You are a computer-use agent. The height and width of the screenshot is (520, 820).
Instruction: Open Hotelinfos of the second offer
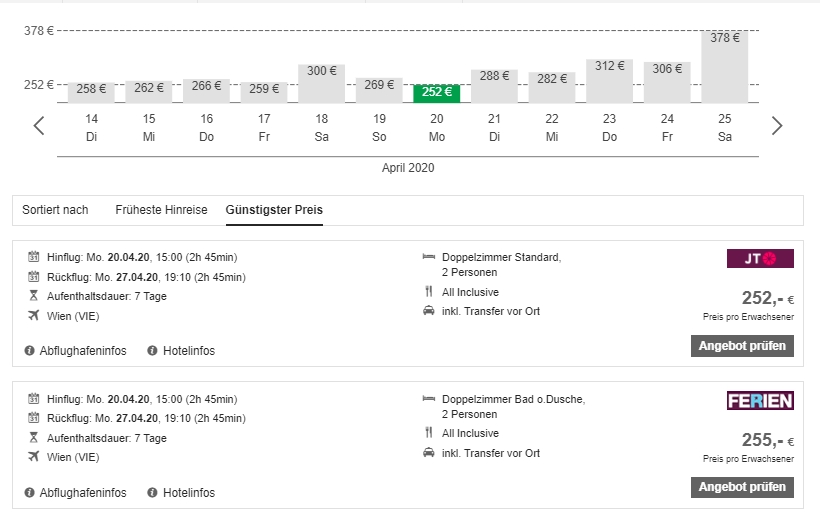click(190, 493)
